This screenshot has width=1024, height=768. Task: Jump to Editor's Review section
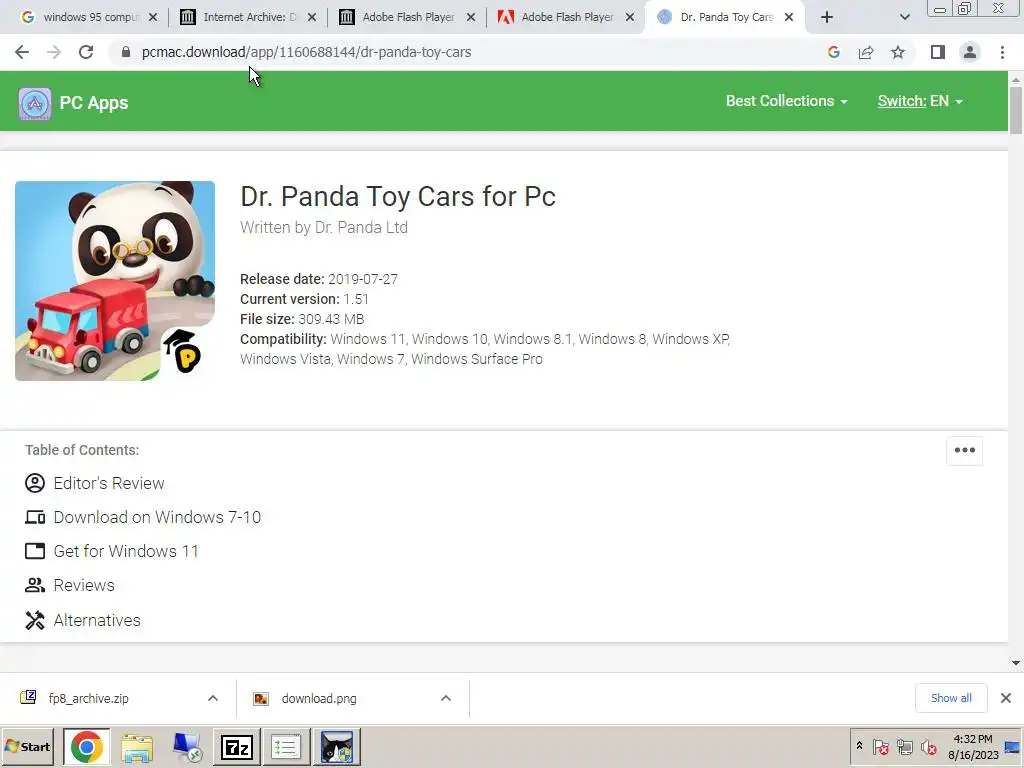[x=108, y=483]
